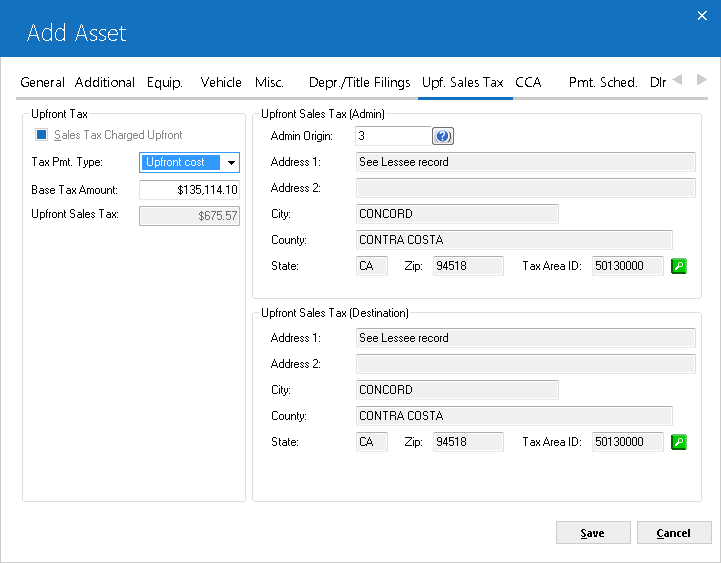
Task: Open the Pmt. Sched. tab
Action: (x=603, y=82)
